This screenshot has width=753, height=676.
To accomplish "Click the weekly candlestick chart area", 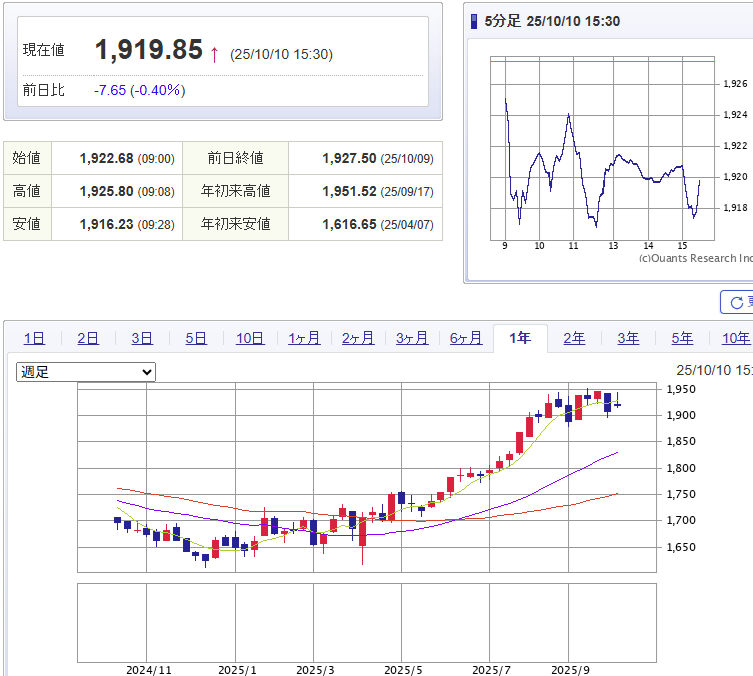I will click(x=367, y=480).
